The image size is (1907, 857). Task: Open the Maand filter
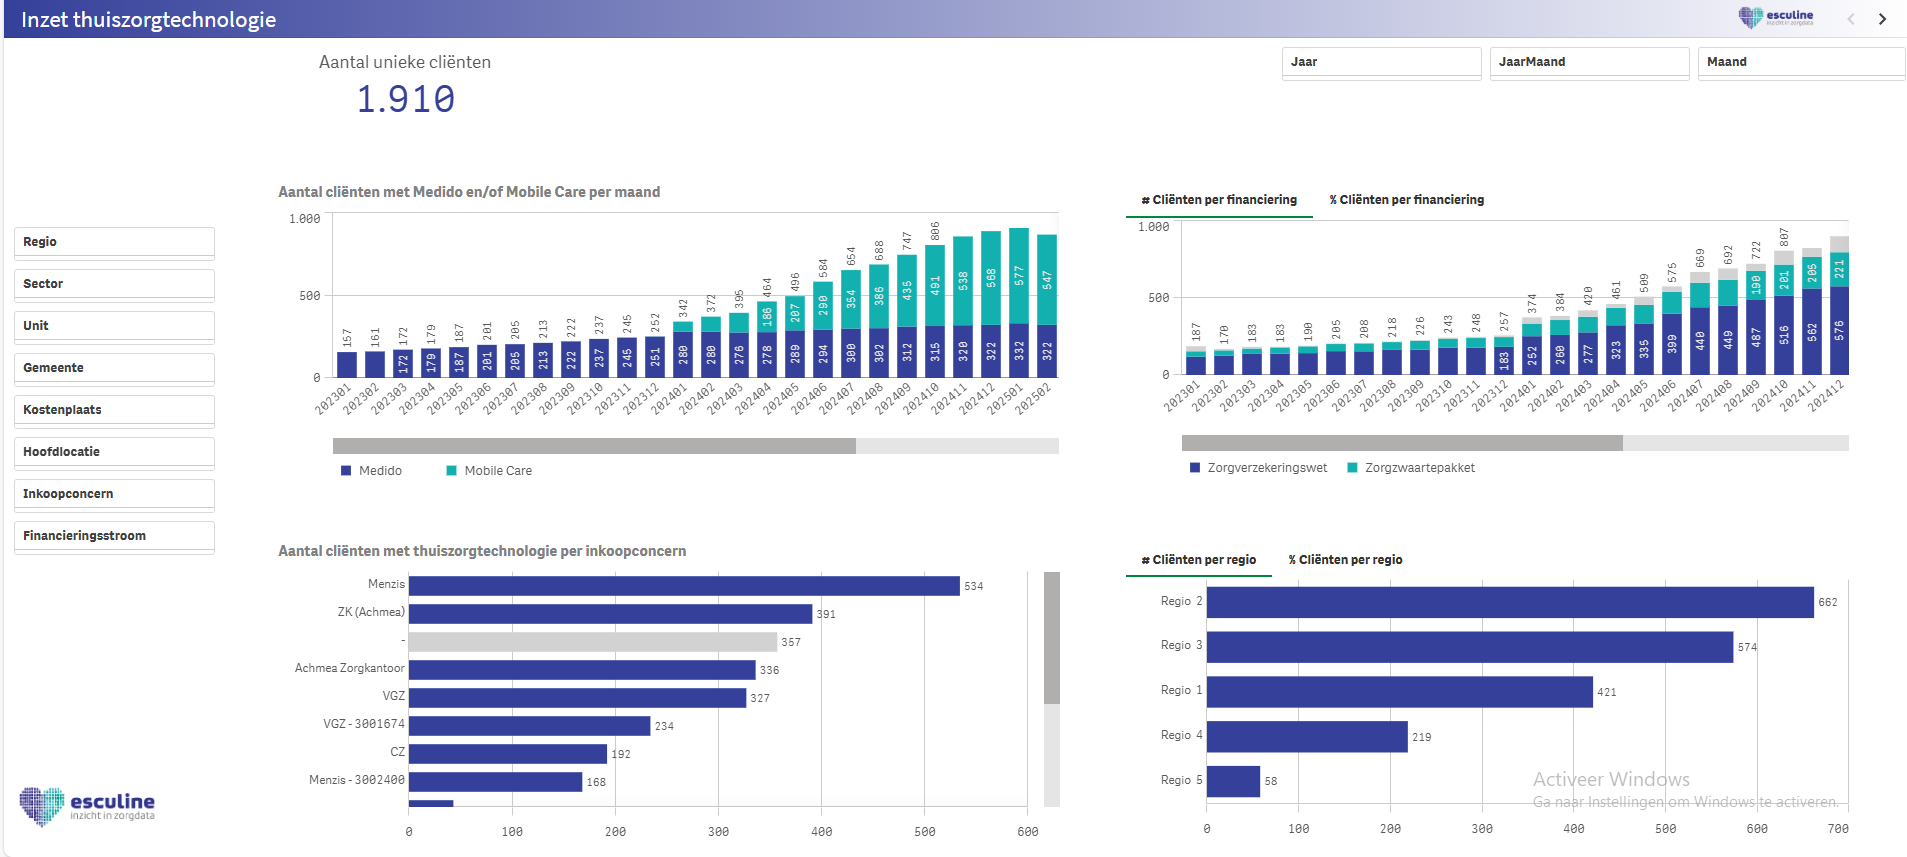click(1800, 62)
